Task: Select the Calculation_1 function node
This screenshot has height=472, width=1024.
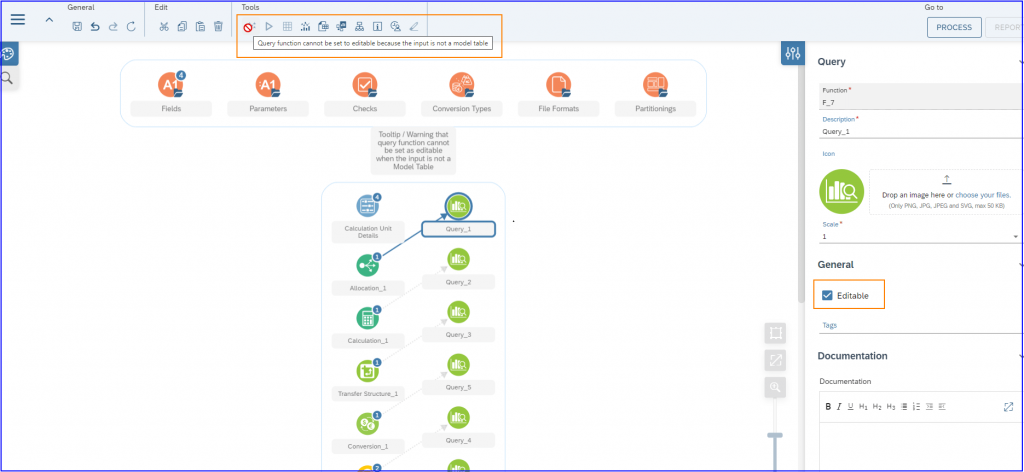Action: coord(367,318)
